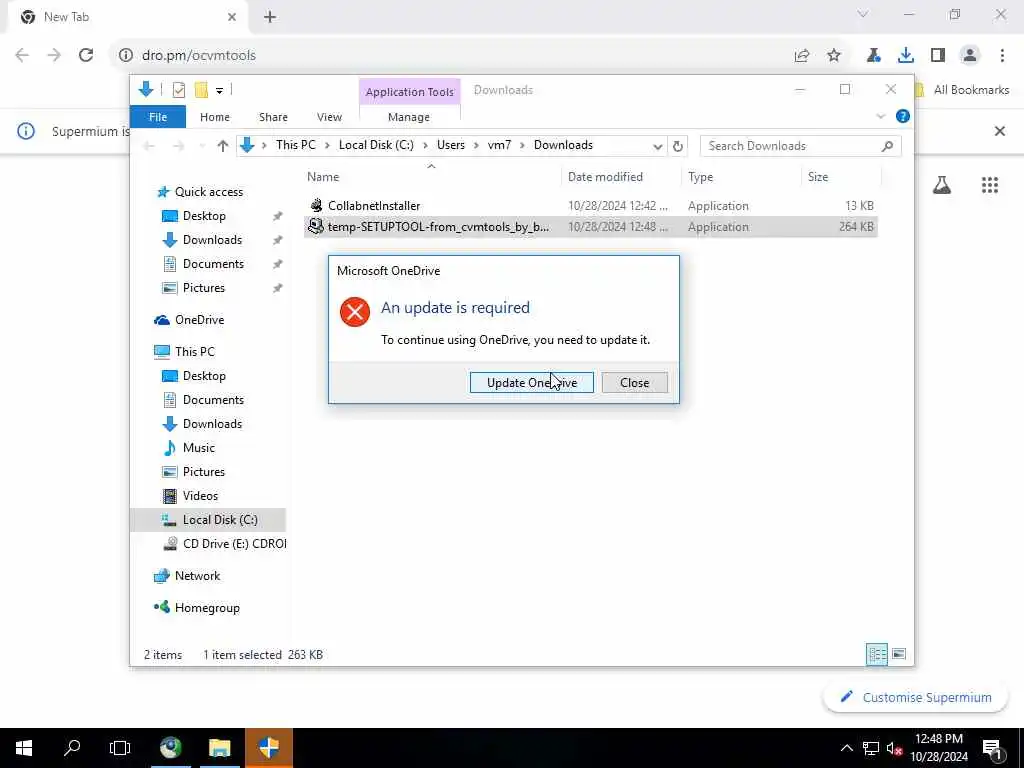The height and width of the screenshot is (768, 1024).
Task: Reload the browser page
Action: click(x=86, y=56)
